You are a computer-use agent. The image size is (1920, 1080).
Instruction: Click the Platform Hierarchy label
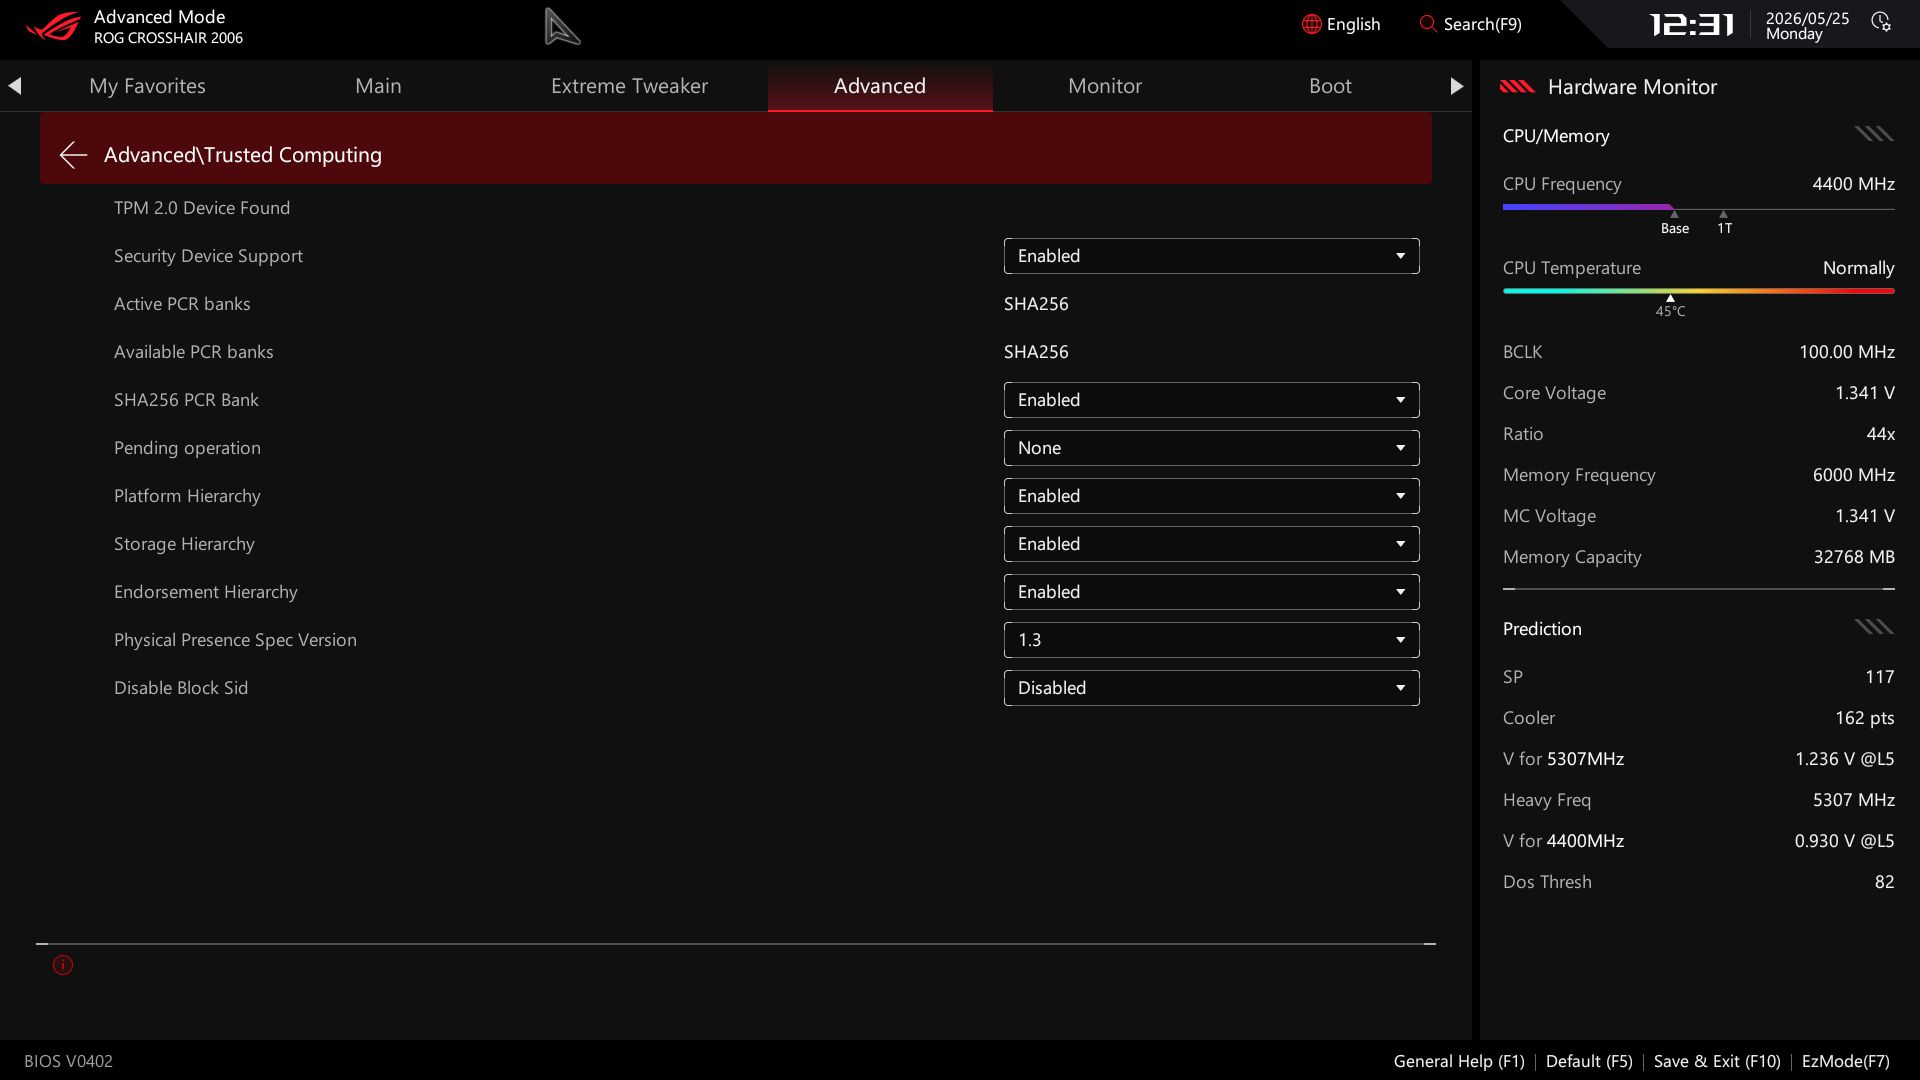187,496
